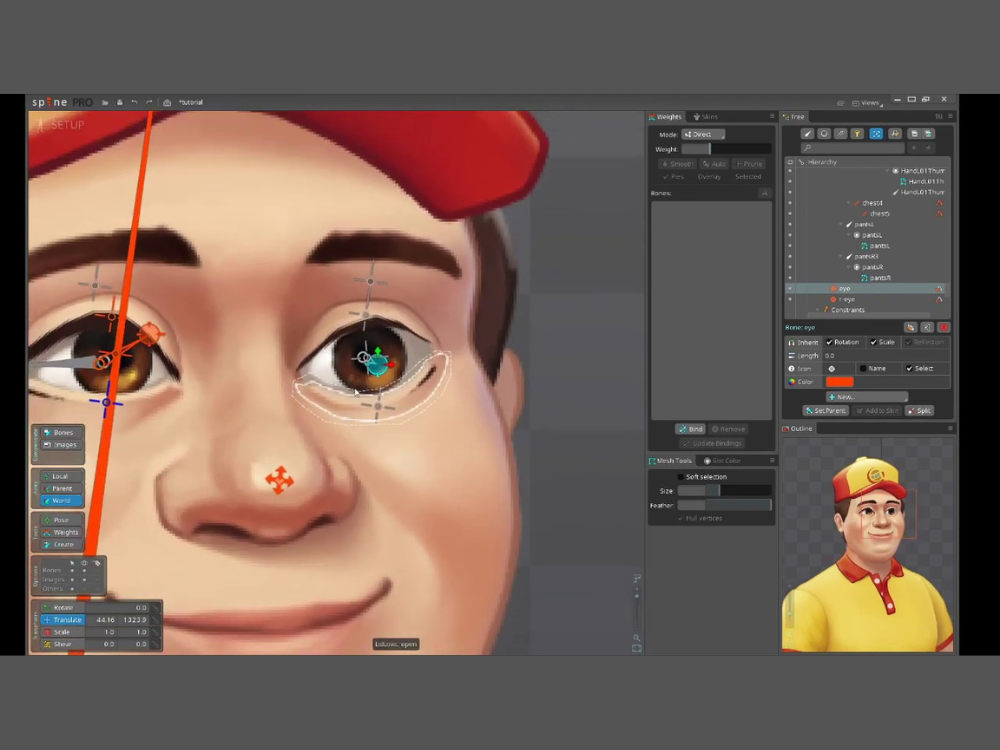
Task: Click the Split button
Action: pyautogui.click(x=919, y=410)
